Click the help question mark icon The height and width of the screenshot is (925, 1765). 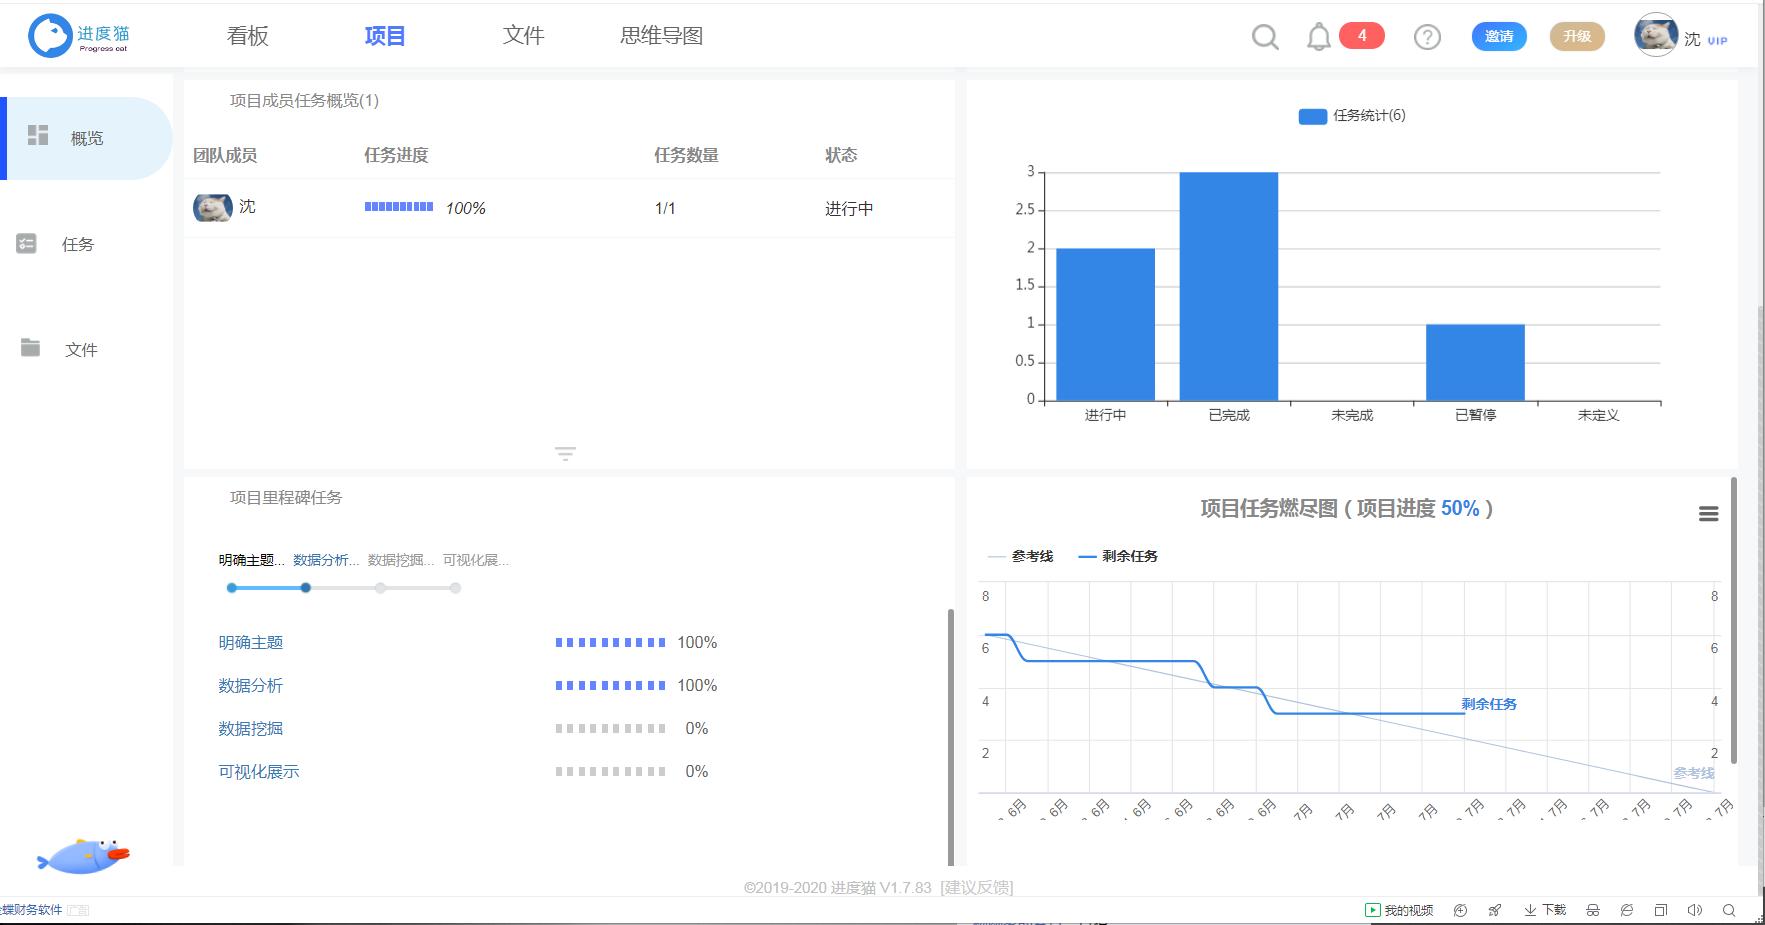pyautogui.click(x=1427, y=36)
